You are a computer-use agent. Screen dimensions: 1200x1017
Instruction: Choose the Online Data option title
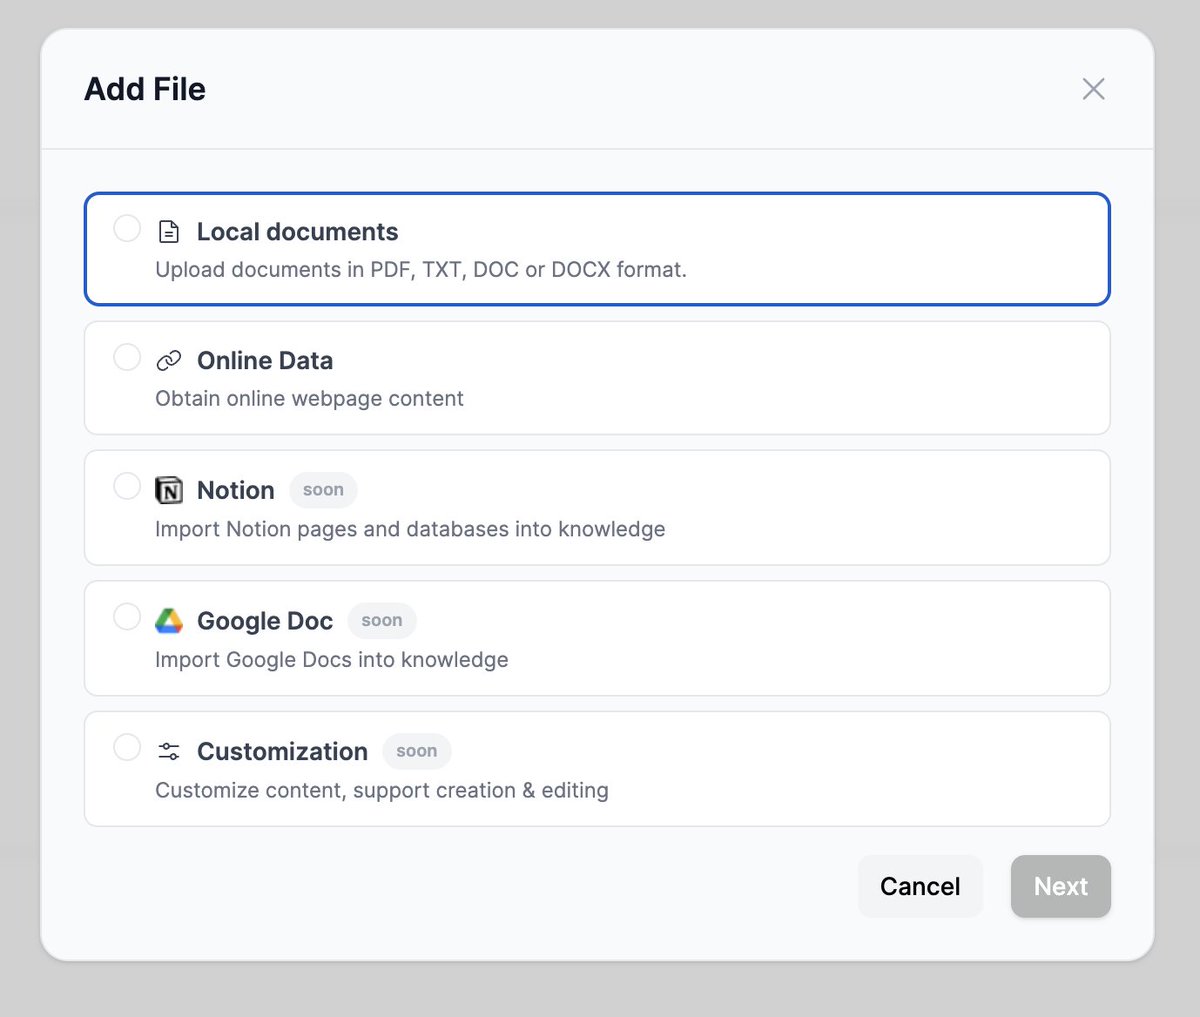(x=265, y=361)
